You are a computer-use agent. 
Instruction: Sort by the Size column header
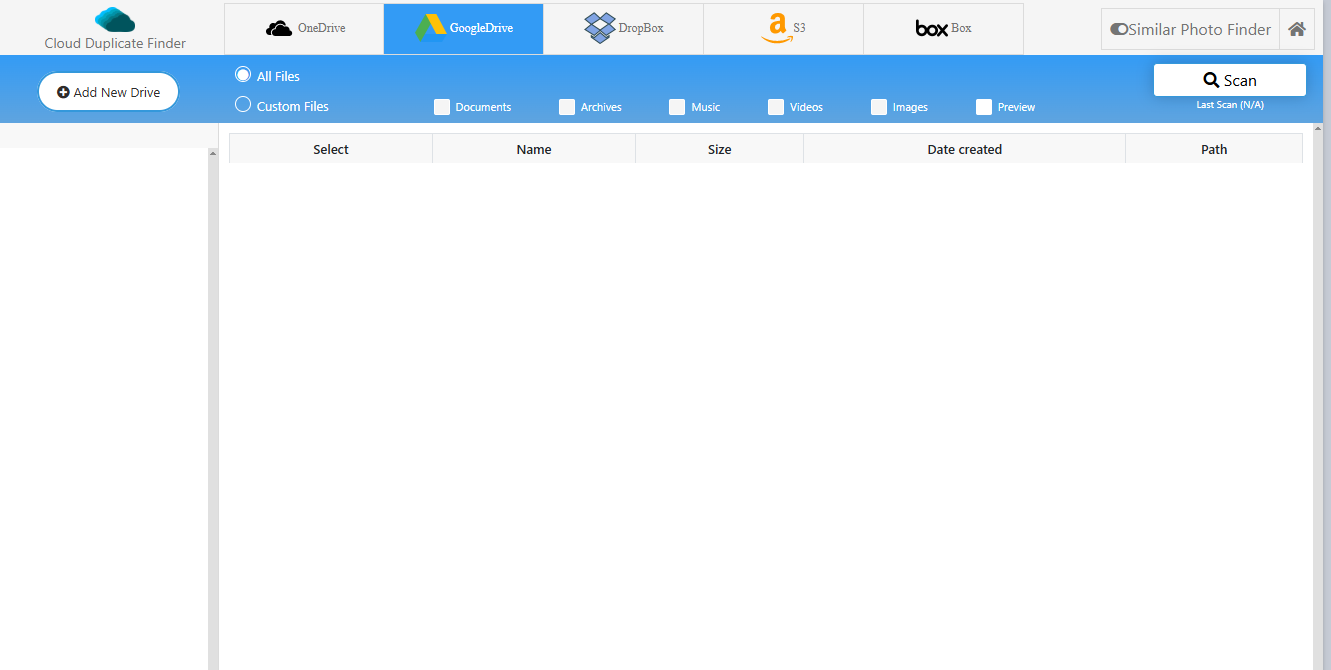pyautogui.click(x=720, y=149)
